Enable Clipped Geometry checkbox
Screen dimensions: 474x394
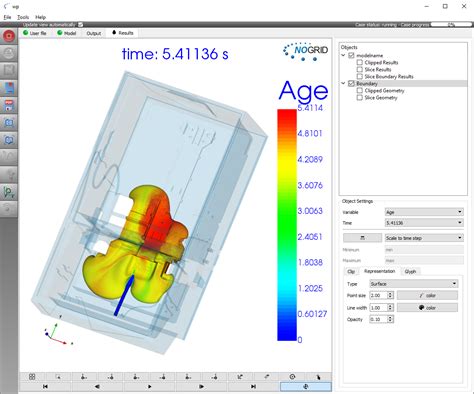coord(359,90)
